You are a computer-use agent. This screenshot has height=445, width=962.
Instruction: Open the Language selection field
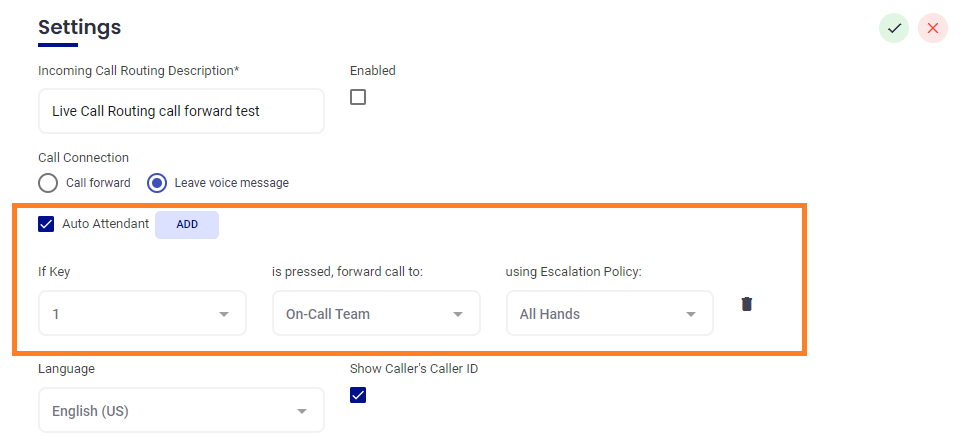click(x=170, y=411)
